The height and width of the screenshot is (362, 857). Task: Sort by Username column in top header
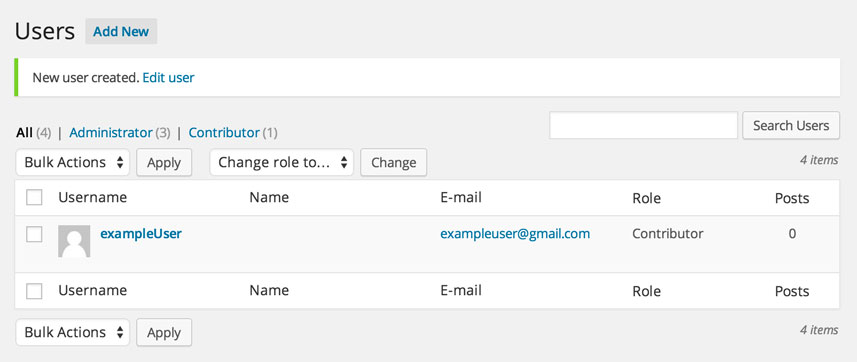pyautogui.click(x=92, y=197)
